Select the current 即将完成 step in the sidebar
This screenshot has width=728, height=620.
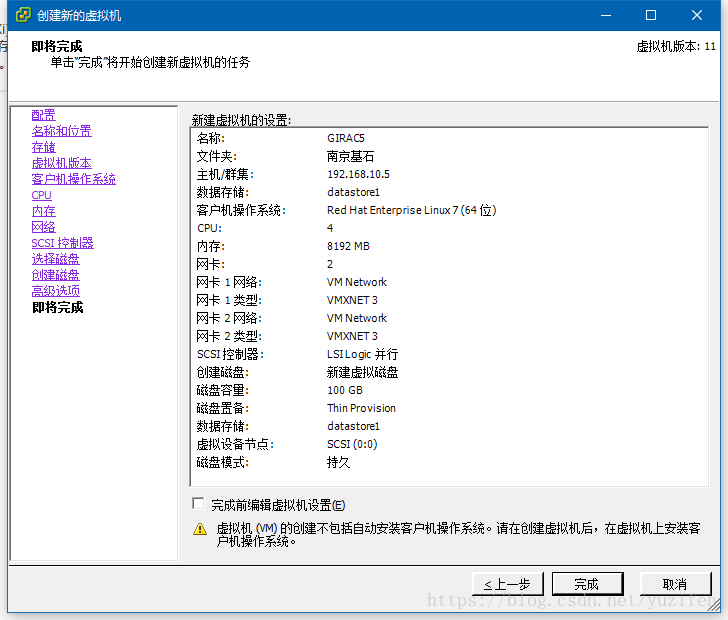tap(58, 307)
